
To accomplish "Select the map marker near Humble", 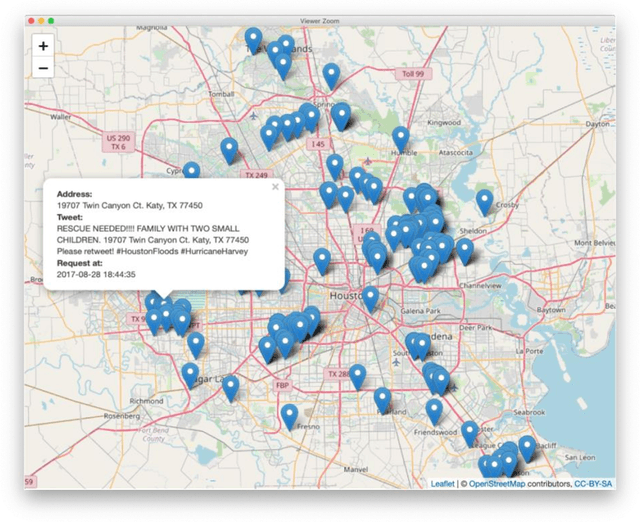I will 401,138.
